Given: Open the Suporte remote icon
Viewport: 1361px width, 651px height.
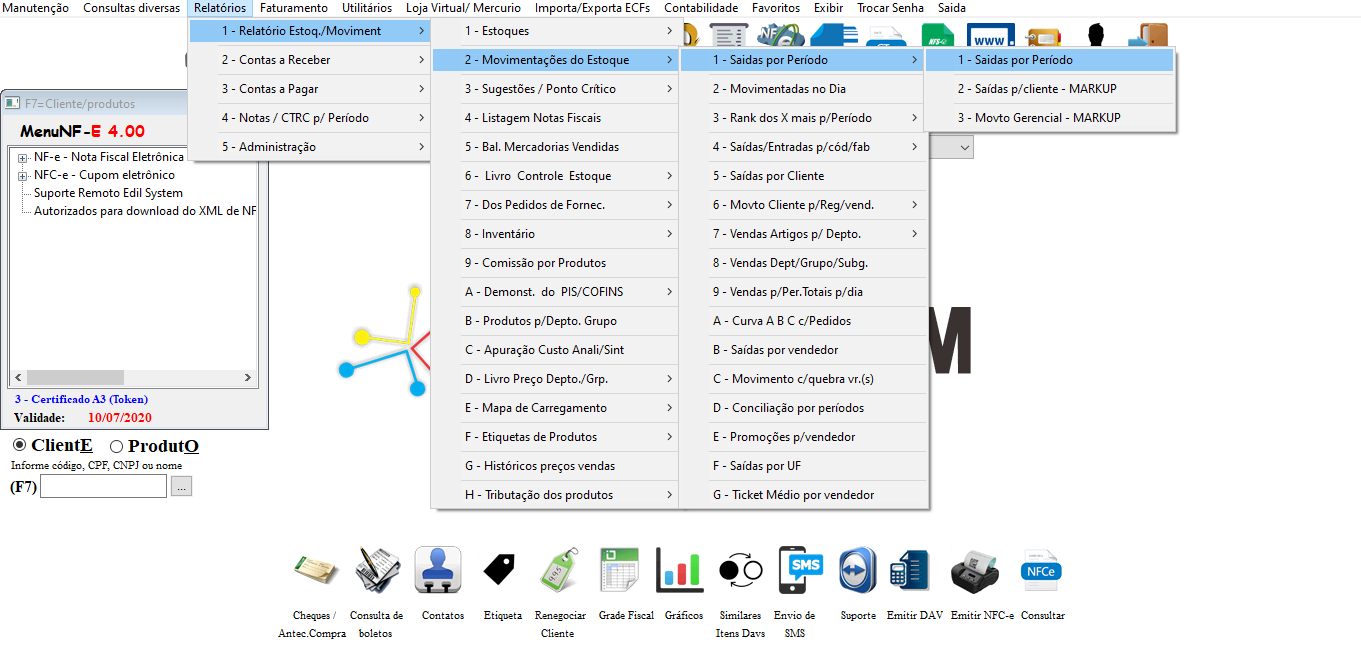Looking at the screenshot, I should tap(857, 571).
